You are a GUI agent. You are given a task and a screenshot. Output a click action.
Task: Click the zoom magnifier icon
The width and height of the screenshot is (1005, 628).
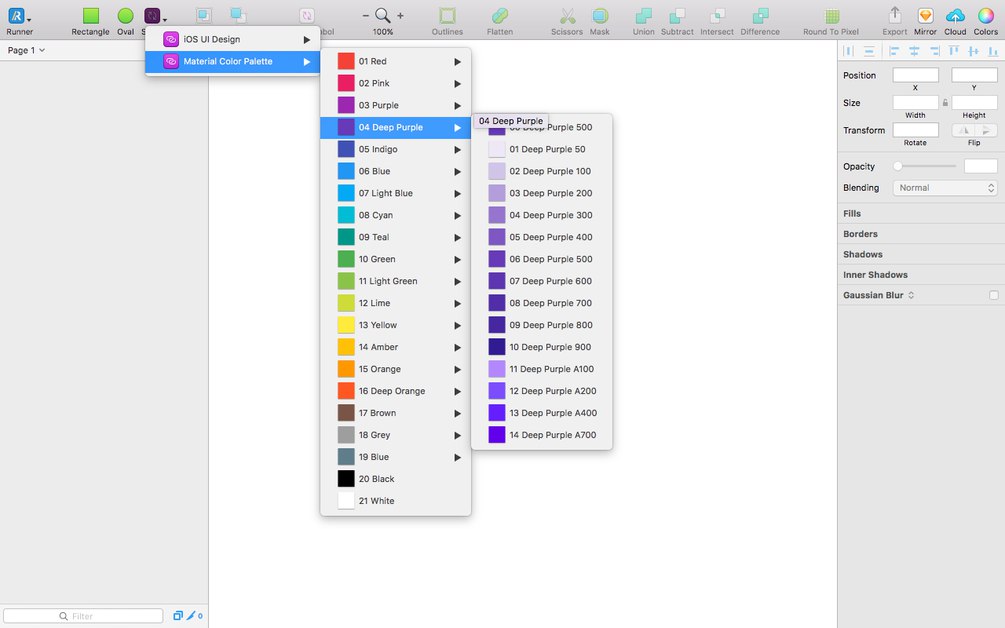[x=383, y=15]
